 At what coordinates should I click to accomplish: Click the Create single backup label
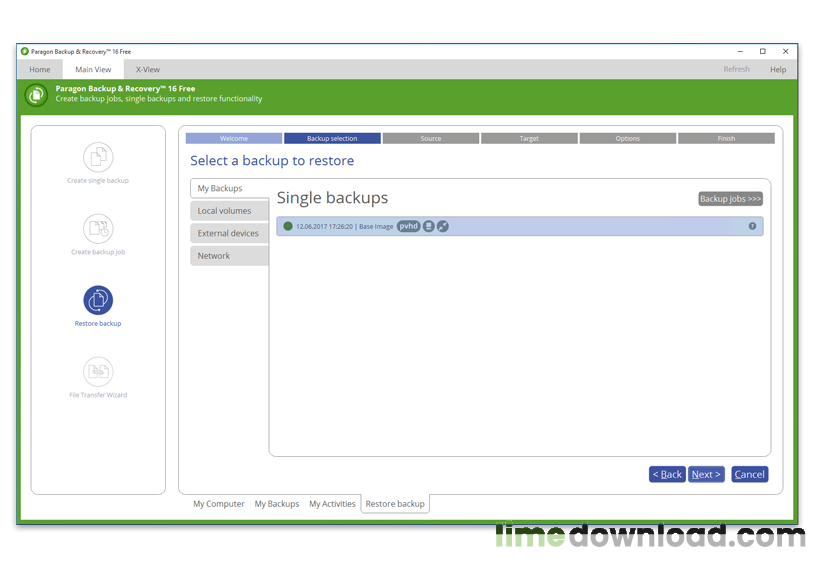pyautogui.click(x=98, y=180)
